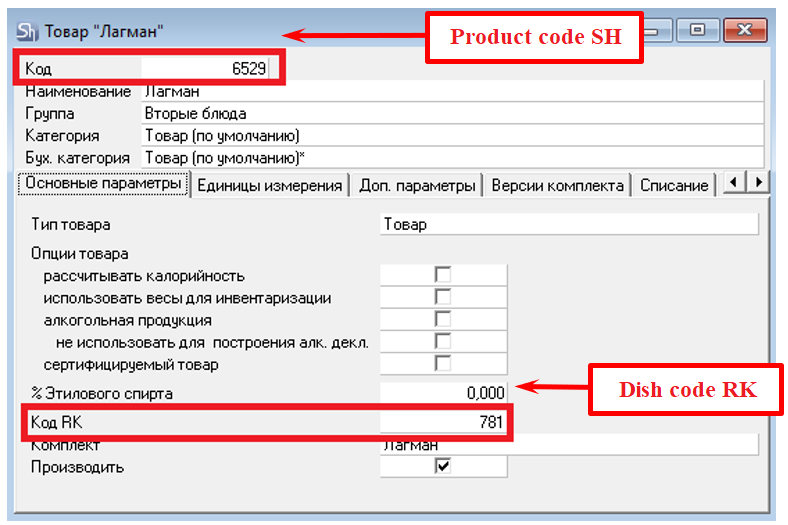
Task: Enable the сертифицируемый товар checkbox
Action: (442, 364)
